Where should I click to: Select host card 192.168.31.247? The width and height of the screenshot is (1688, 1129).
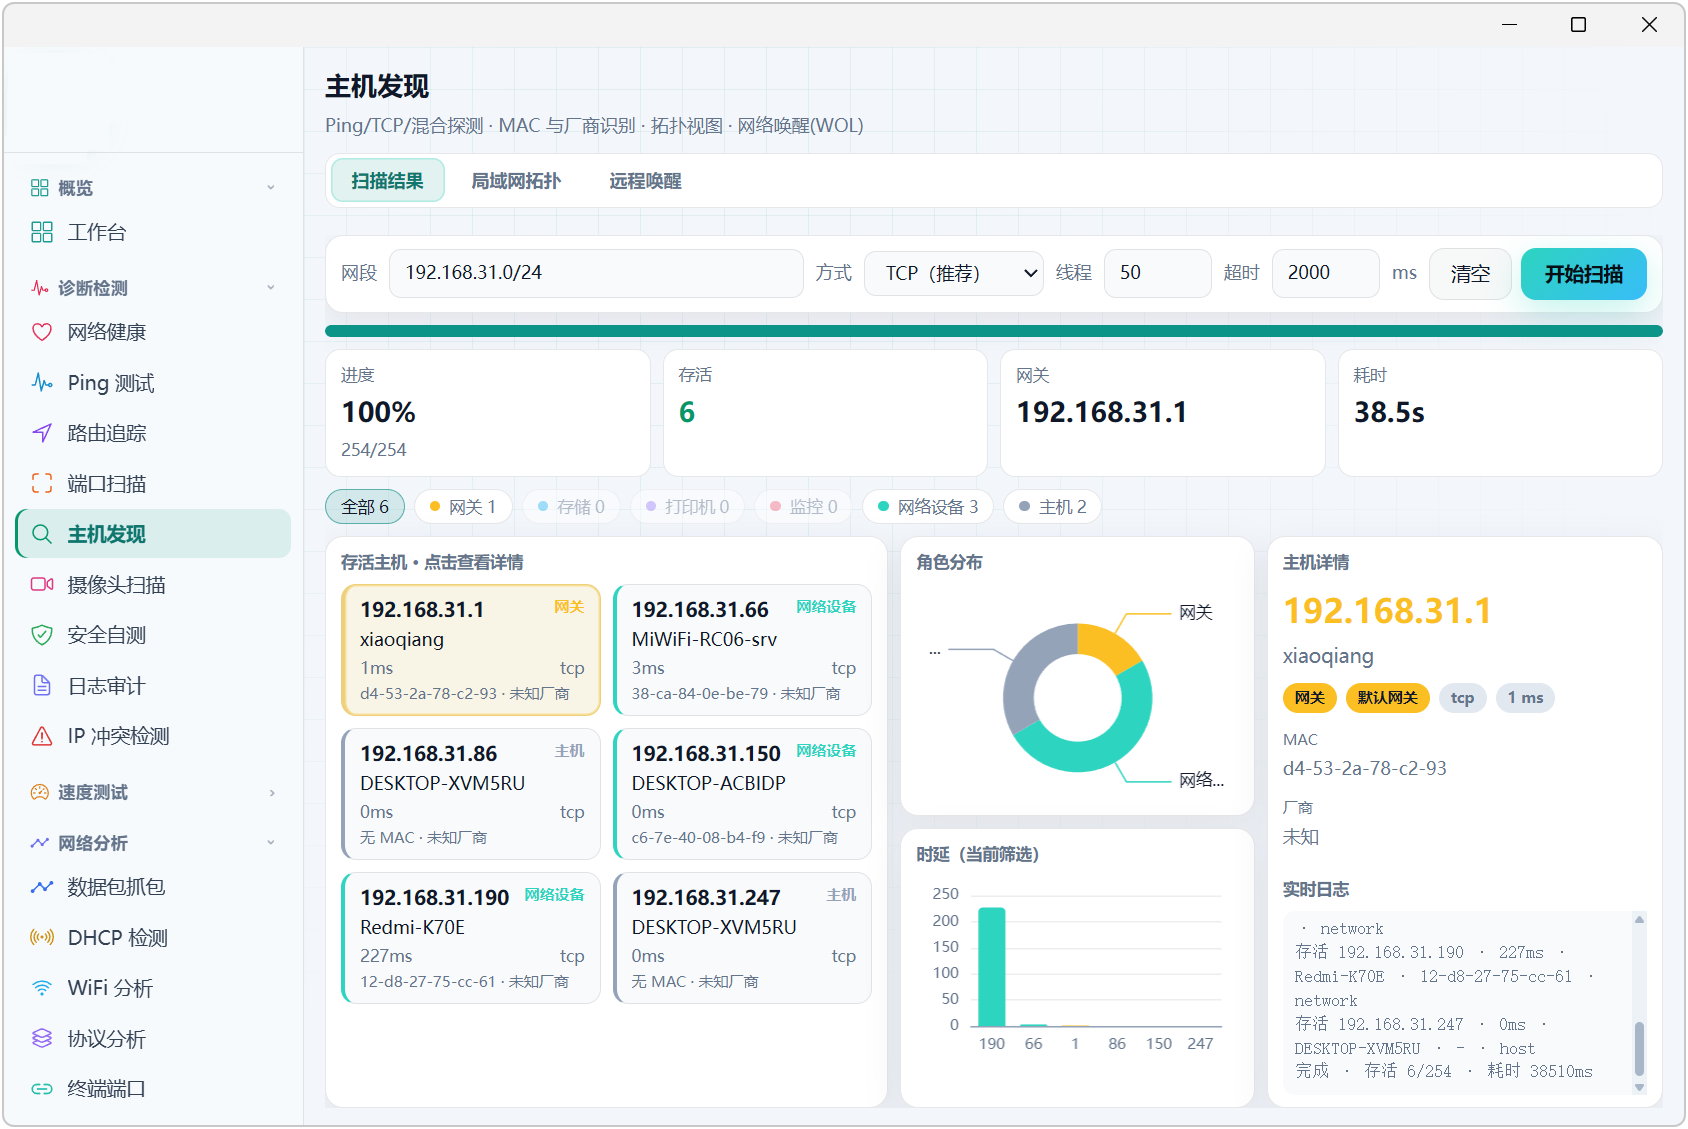(x=742, y=938)
